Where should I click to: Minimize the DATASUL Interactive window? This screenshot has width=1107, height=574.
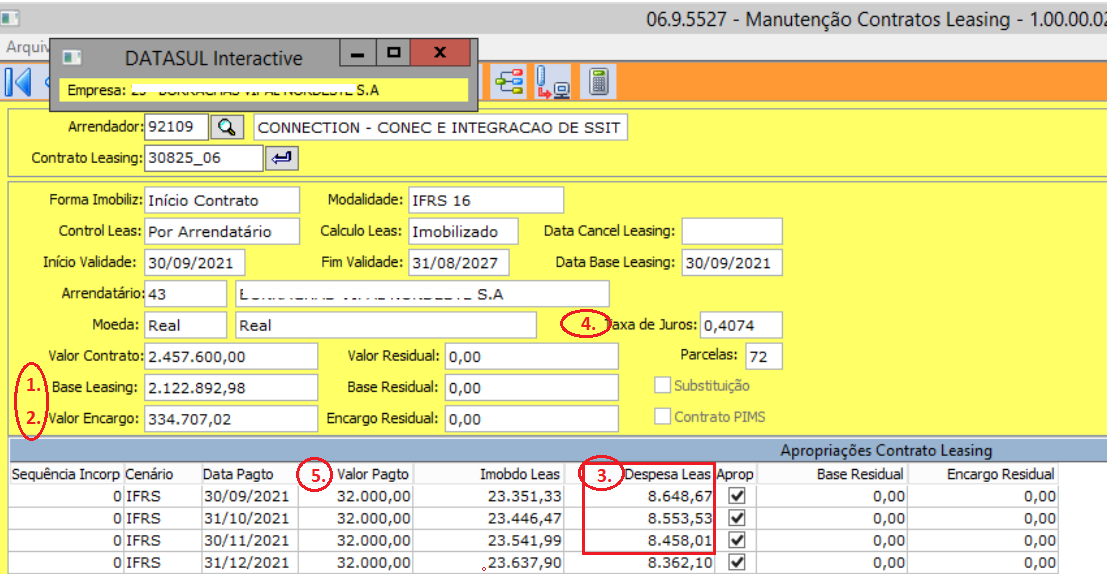coord(357,53)
